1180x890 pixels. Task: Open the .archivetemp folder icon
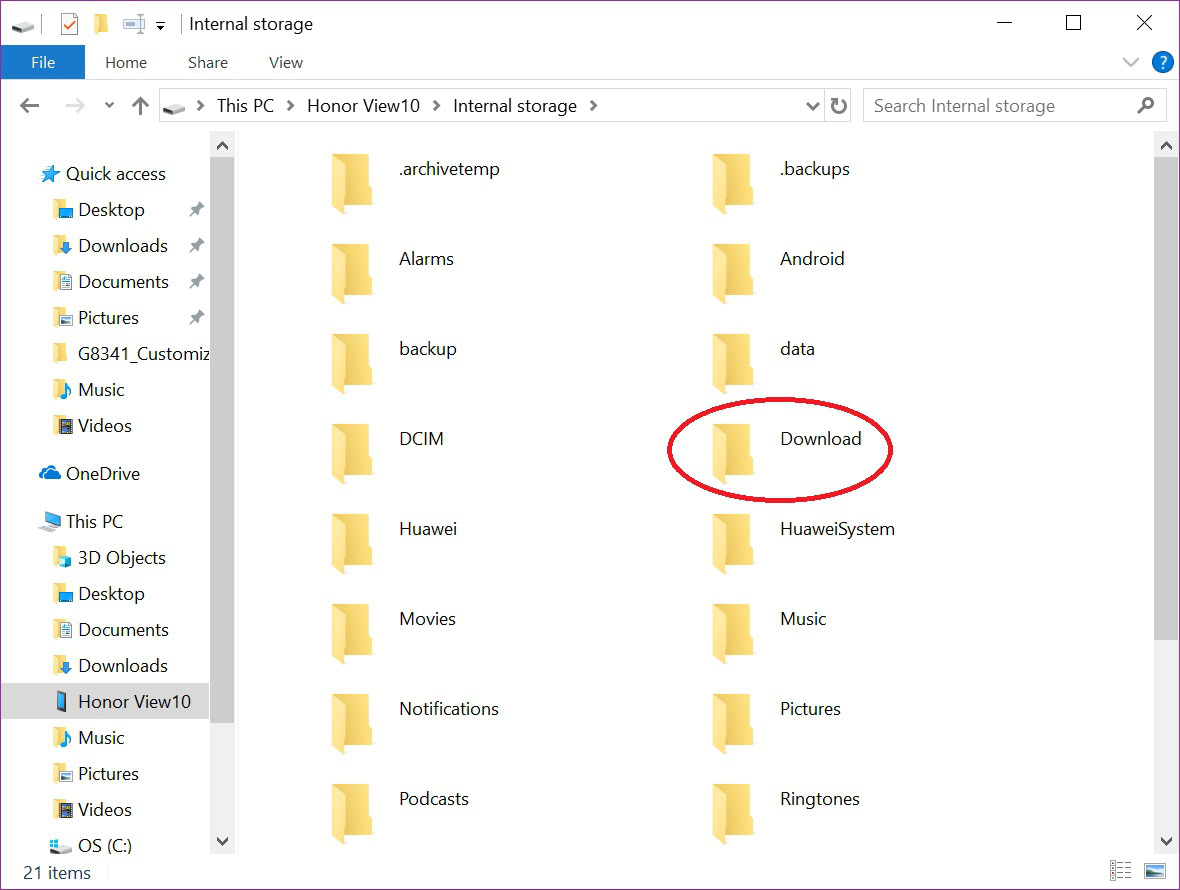(352, 183)
